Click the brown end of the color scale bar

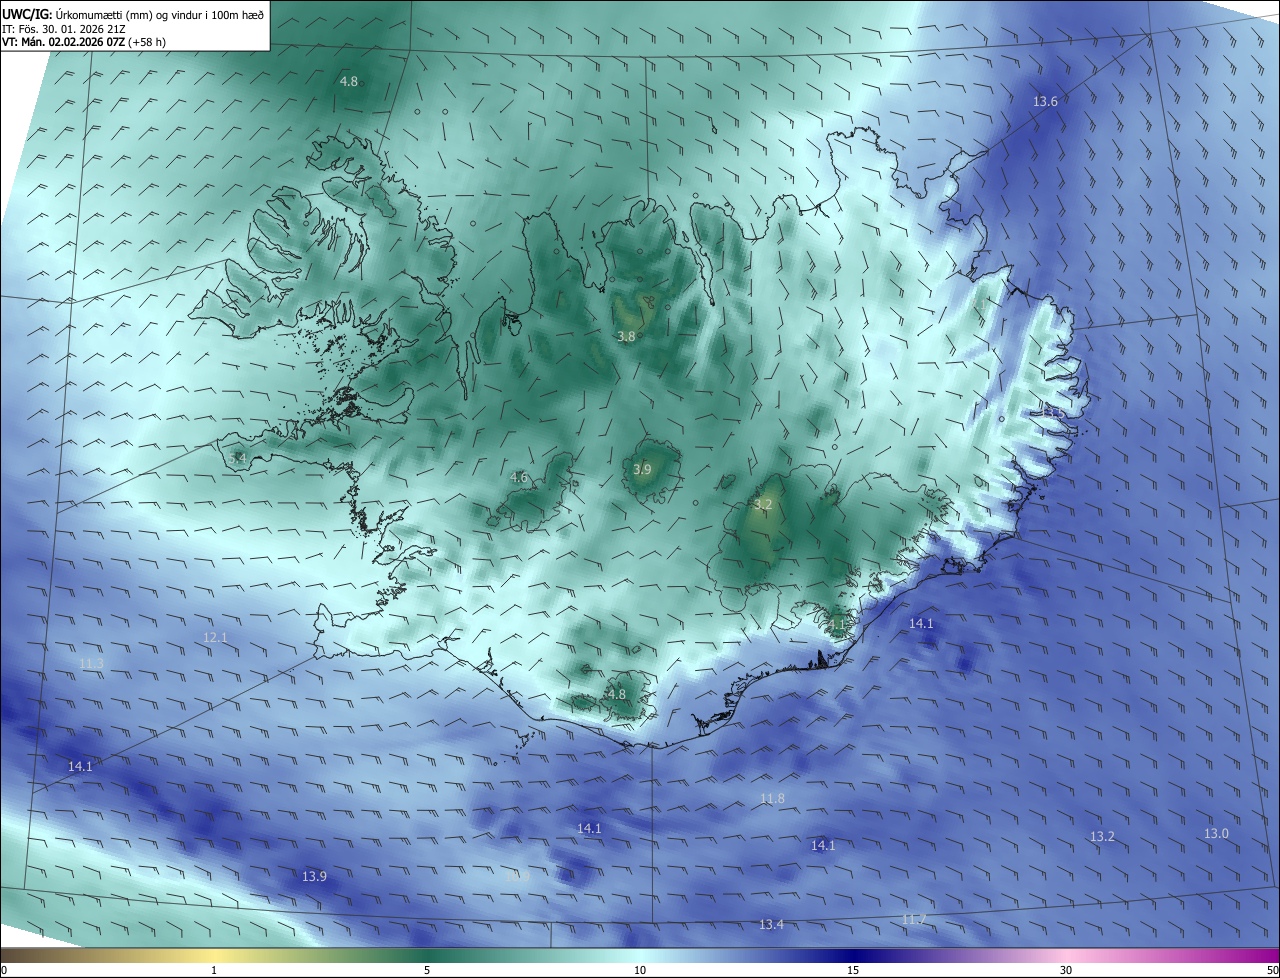click(x=10, y=956)
